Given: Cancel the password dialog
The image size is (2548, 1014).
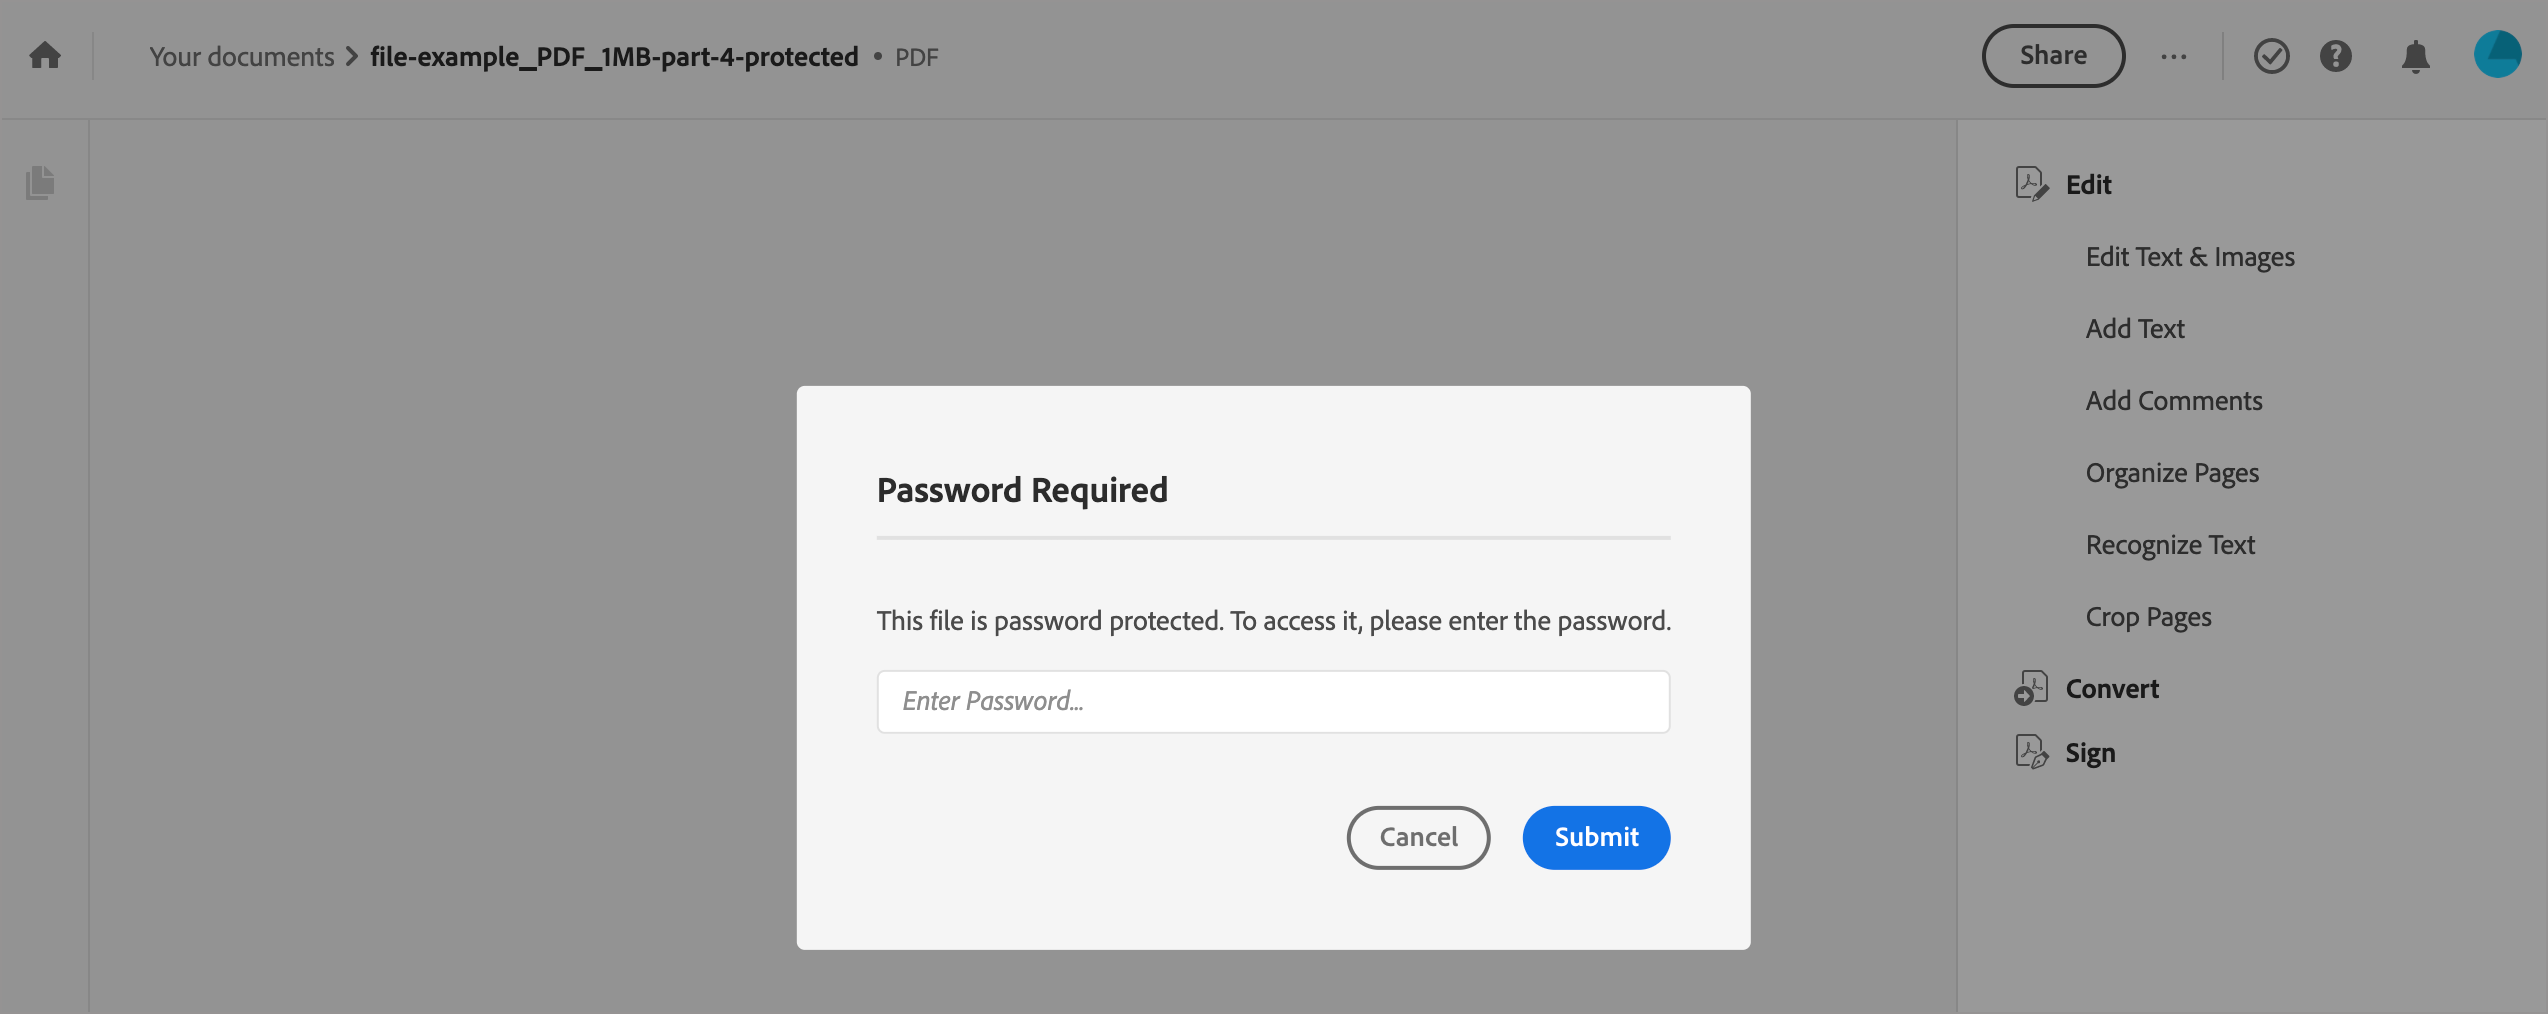Looking at the screenshot, I should (1418, 837).
